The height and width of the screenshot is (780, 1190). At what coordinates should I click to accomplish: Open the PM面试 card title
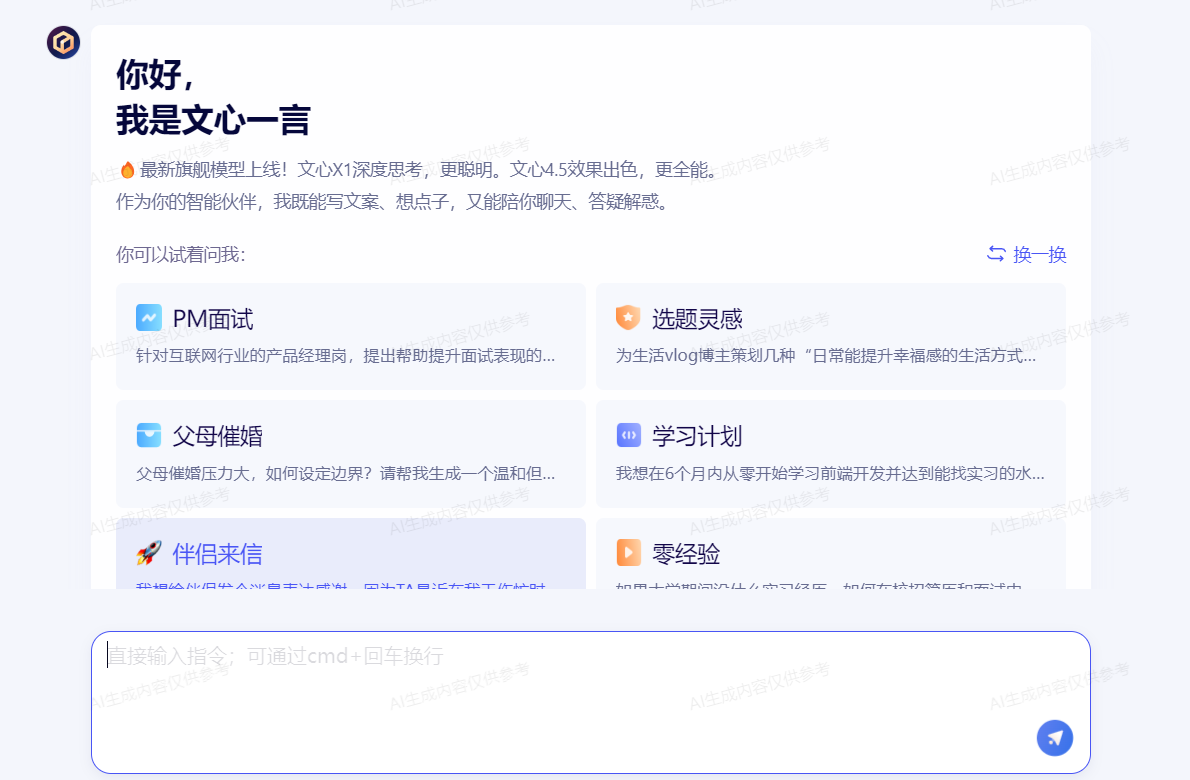(212, 319)
